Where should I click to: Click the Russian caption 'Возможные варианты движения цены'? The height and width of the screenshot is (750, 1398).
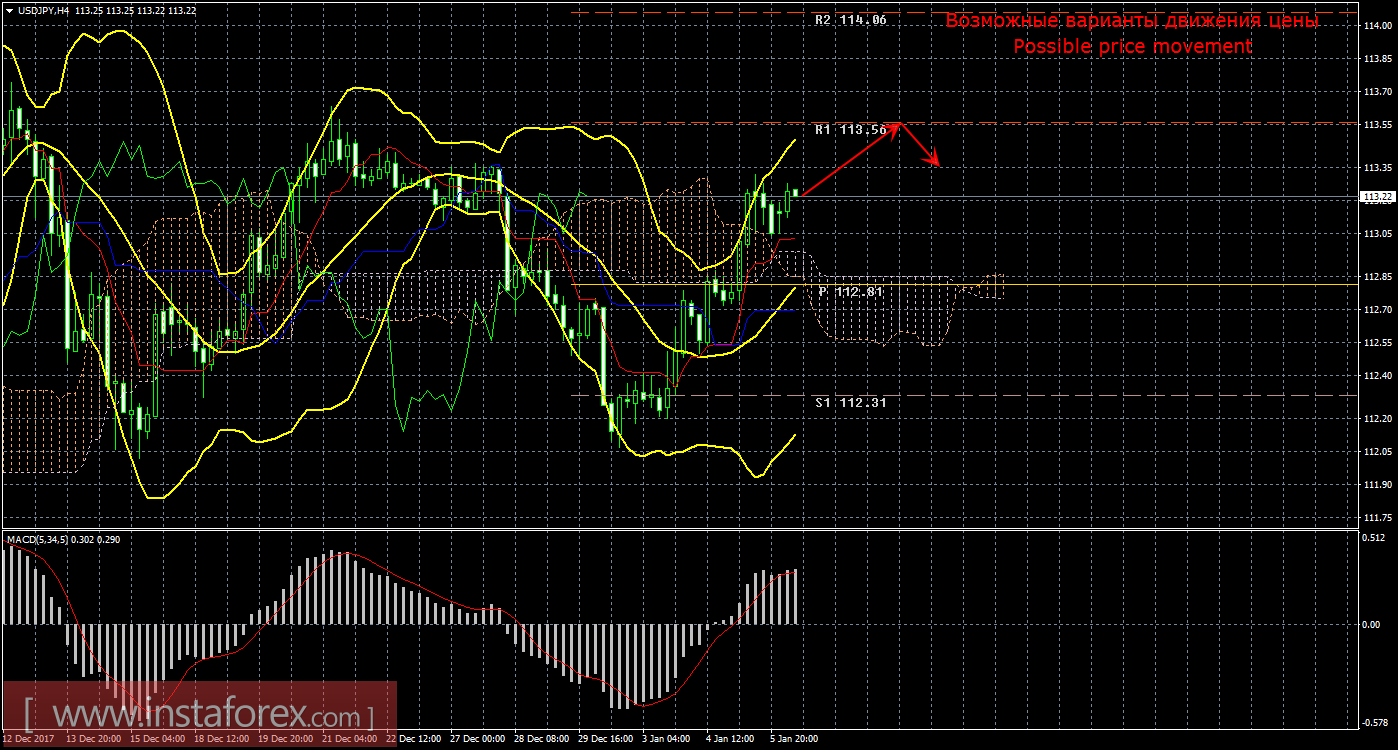tap(1132, 21)
